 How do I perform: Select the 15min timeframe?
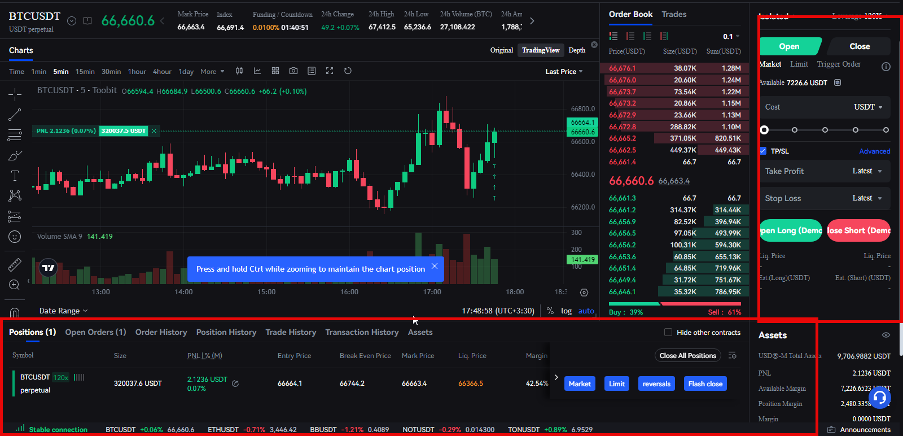(x=85, y=72)
